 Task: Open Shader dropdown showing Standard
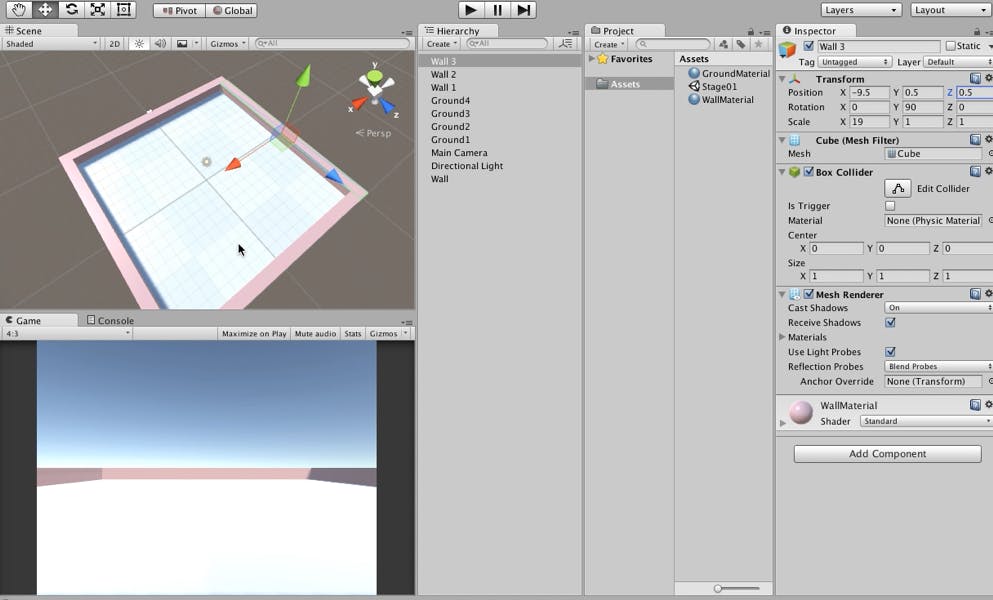click(927, 421)
